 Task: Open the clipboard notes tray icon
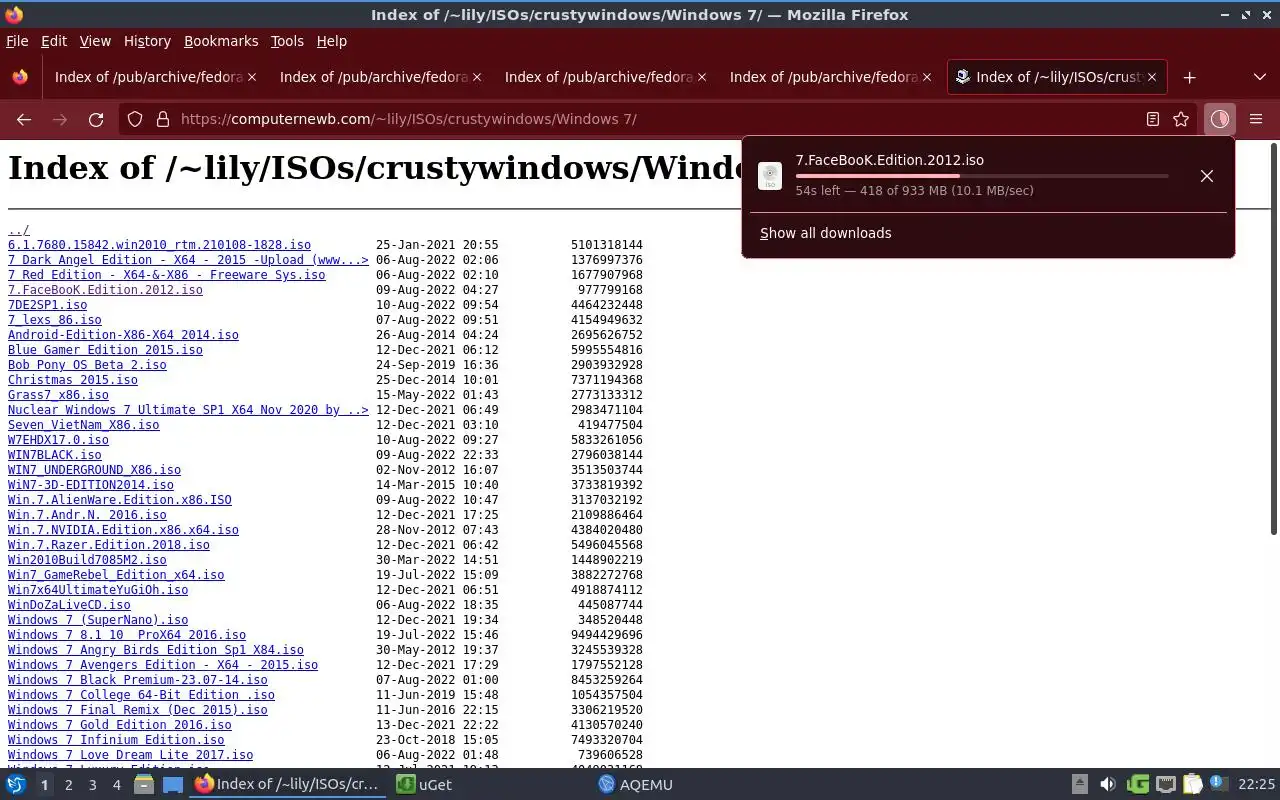[x=1192, y=785]
